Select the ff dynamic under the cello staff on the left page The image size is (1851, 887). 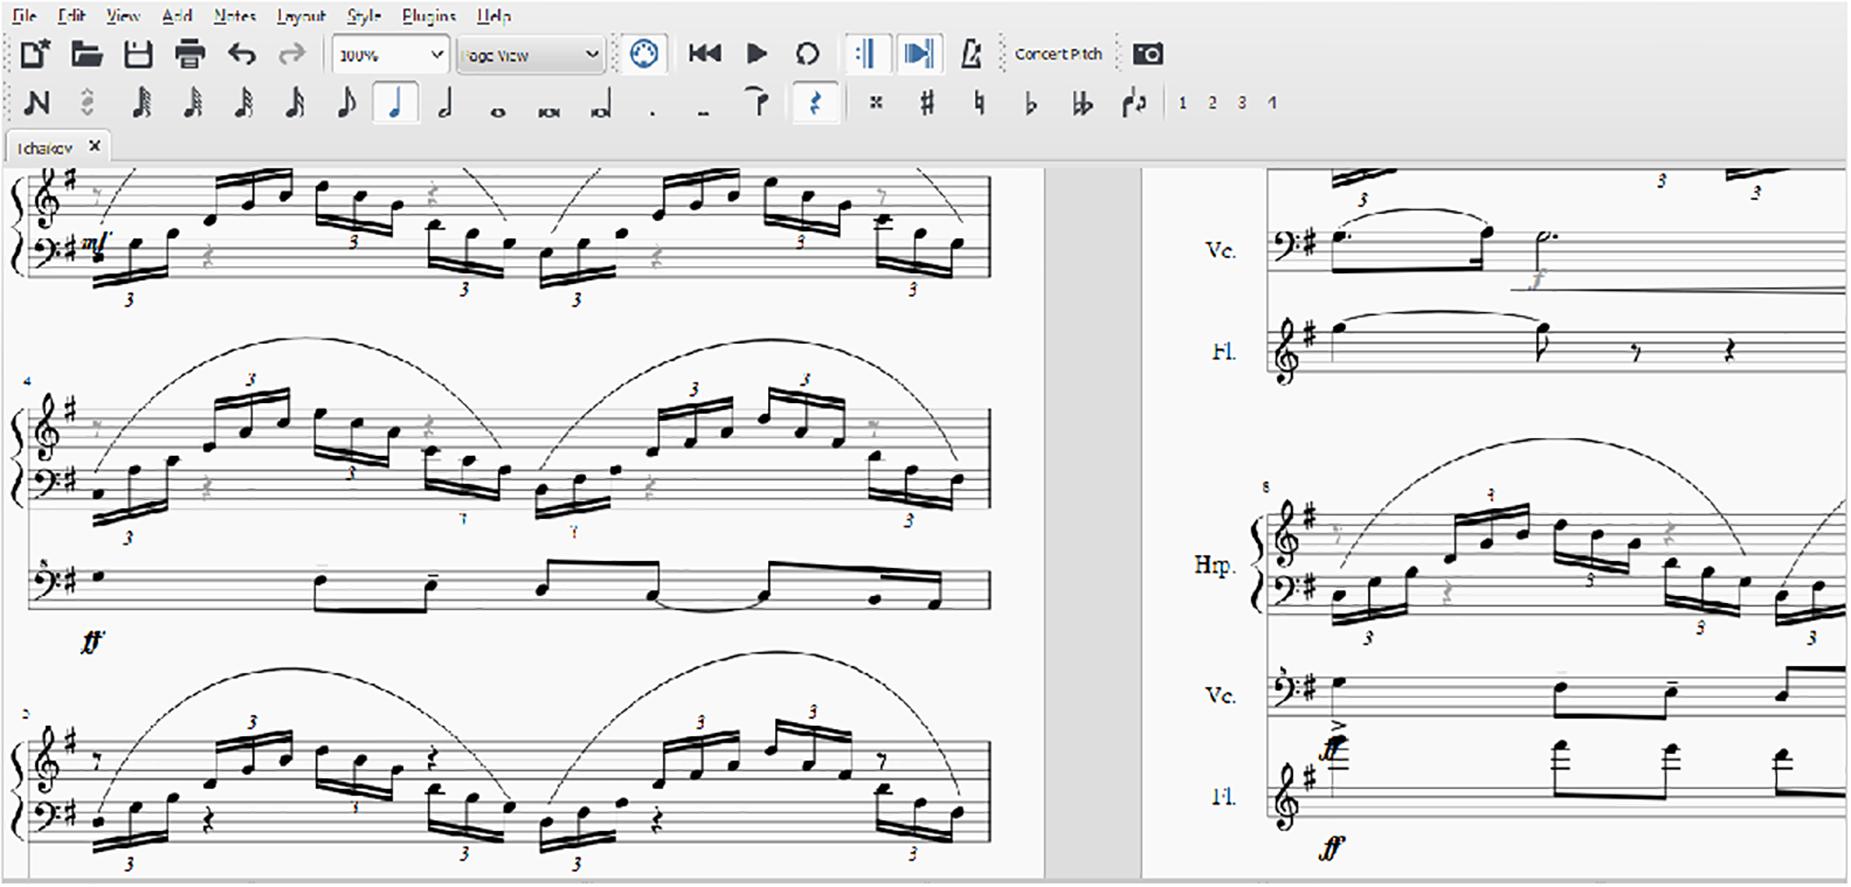(92, 641)
